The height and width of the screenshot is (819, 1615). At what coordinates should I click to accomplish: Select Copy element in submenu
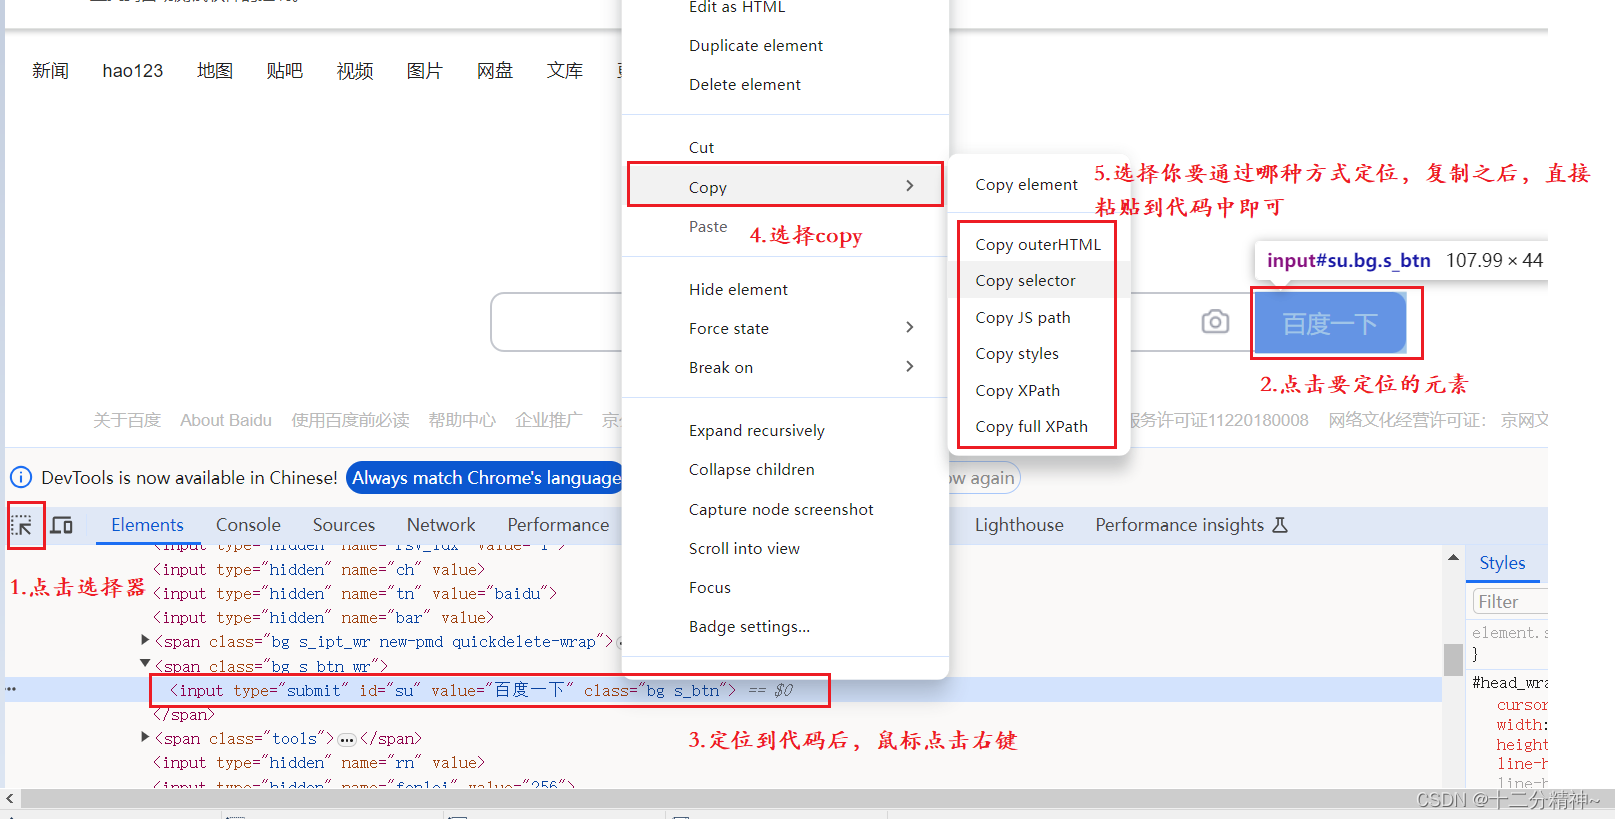[x=1026, y=185]
